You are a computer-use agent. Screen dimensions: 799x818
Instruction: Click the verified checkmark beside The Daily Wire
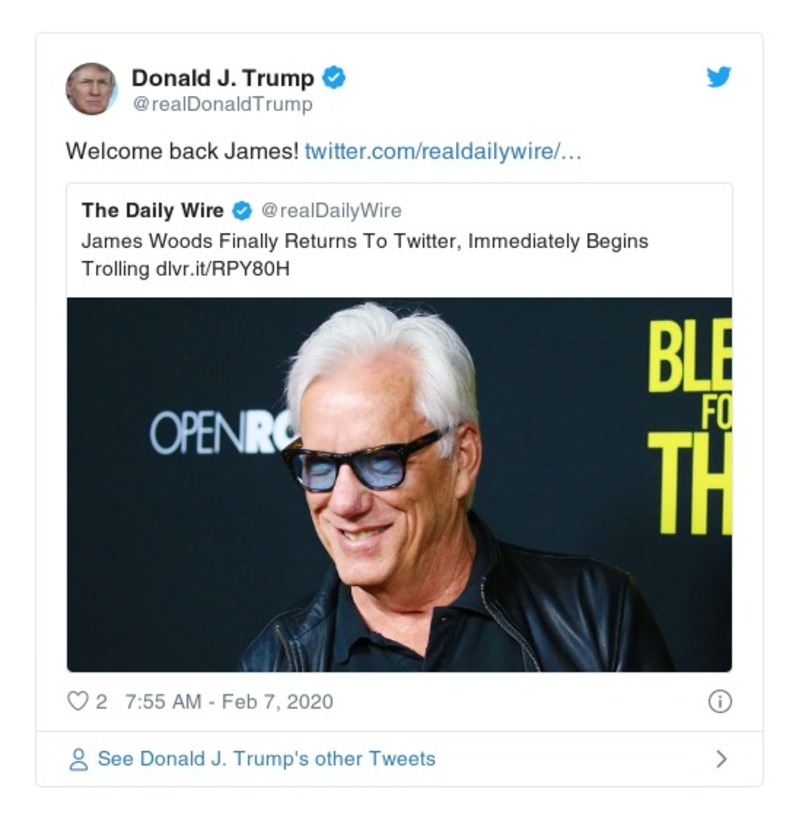[x=243, y=211]
